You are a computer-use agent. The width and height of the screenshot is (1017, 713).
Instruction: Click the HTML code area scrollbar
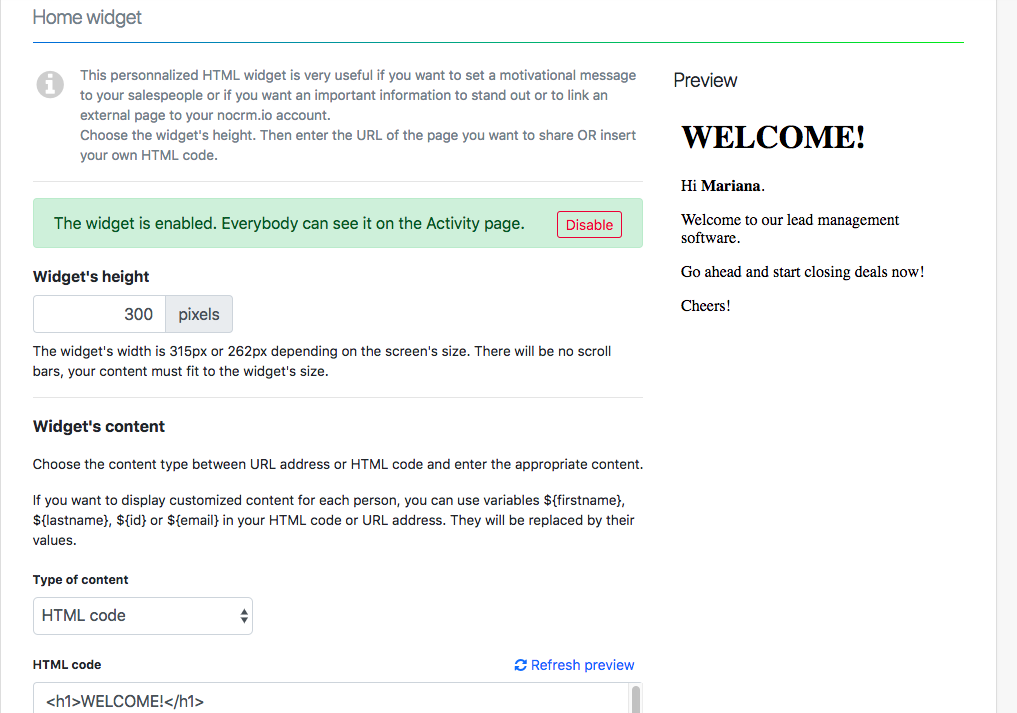point(634,699)
